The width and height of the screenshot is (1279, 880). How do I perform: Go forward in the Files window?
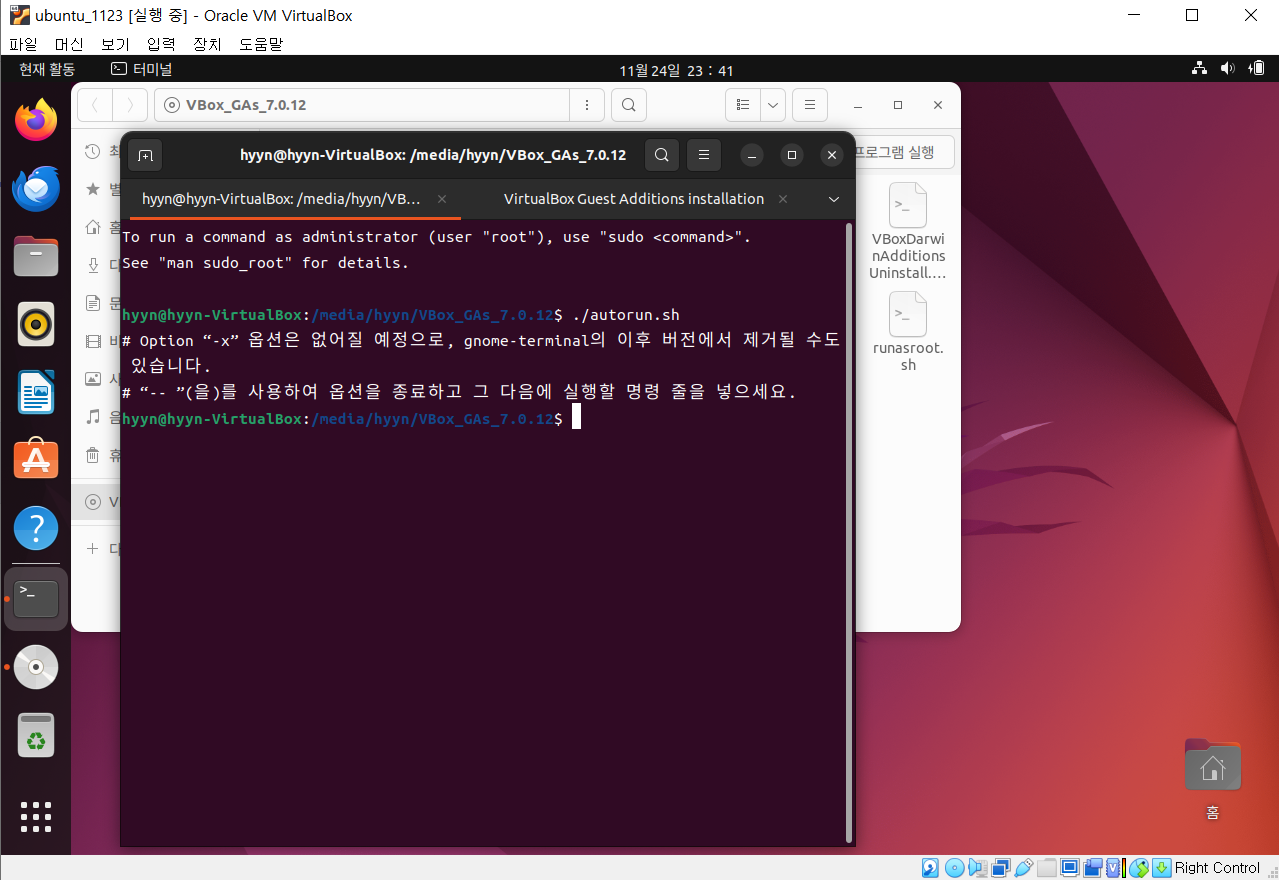pos(130,105)
